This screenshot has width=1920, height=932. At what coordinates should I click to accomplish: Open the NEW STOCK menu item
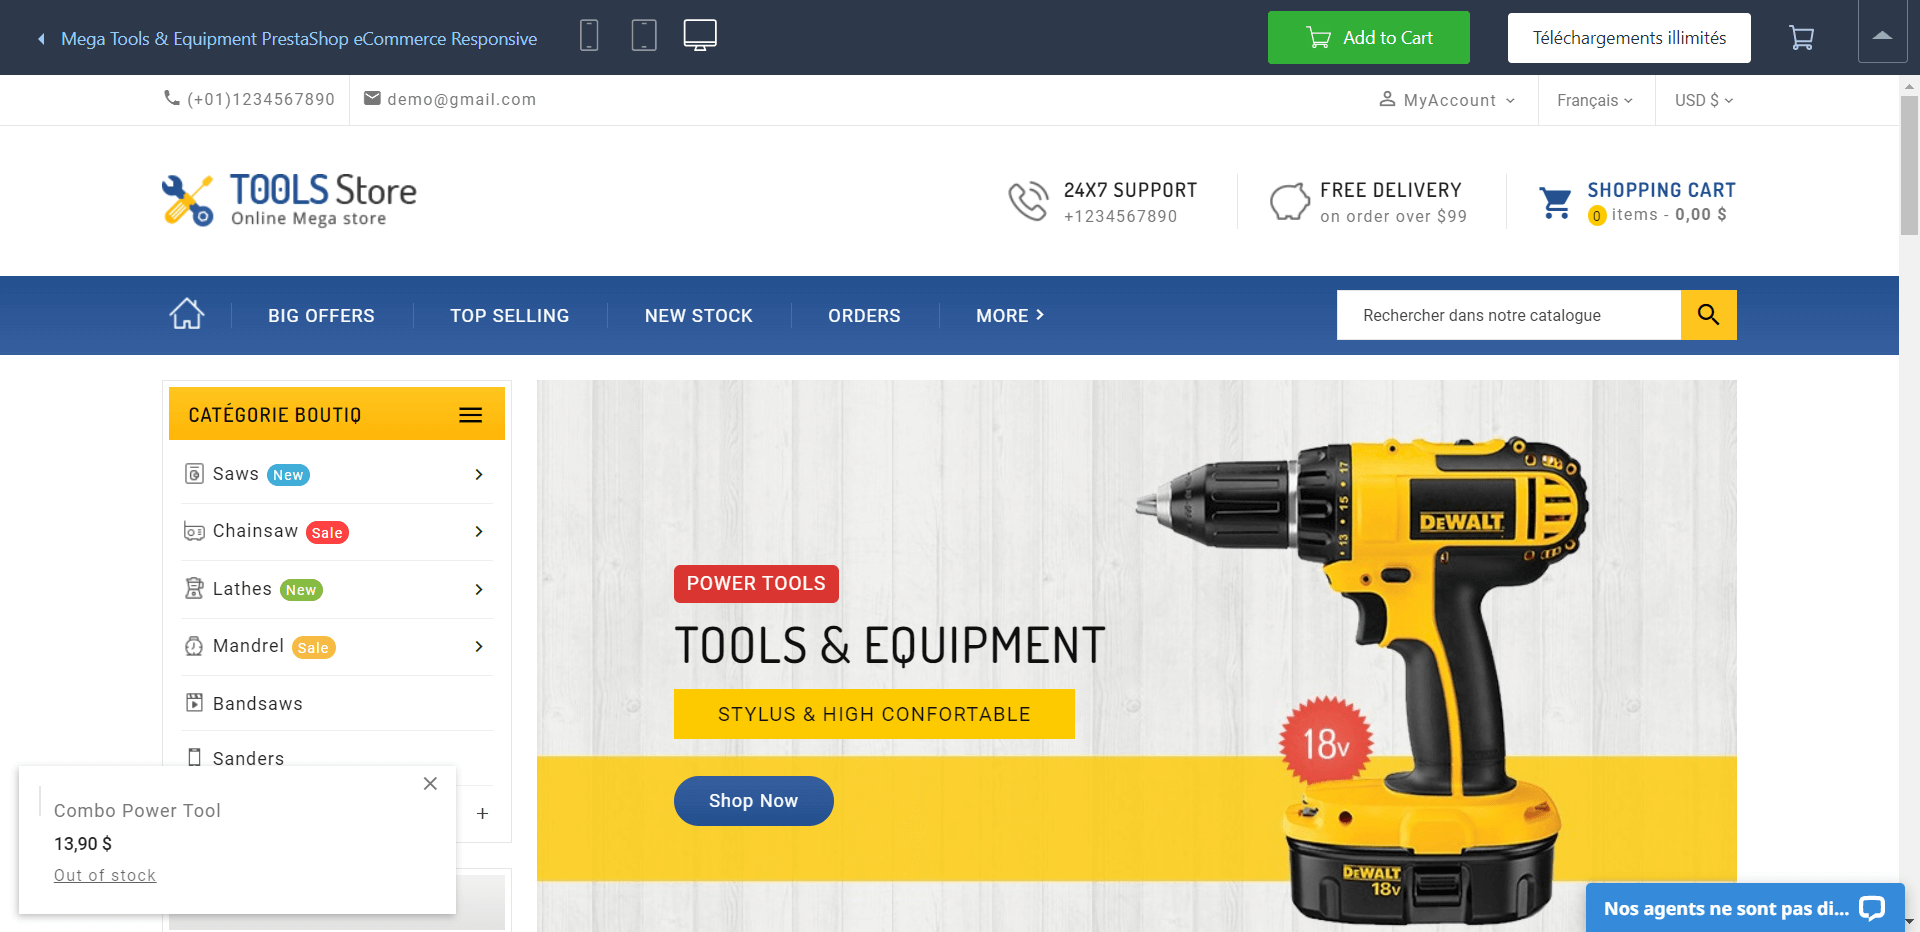click(698, 316)
